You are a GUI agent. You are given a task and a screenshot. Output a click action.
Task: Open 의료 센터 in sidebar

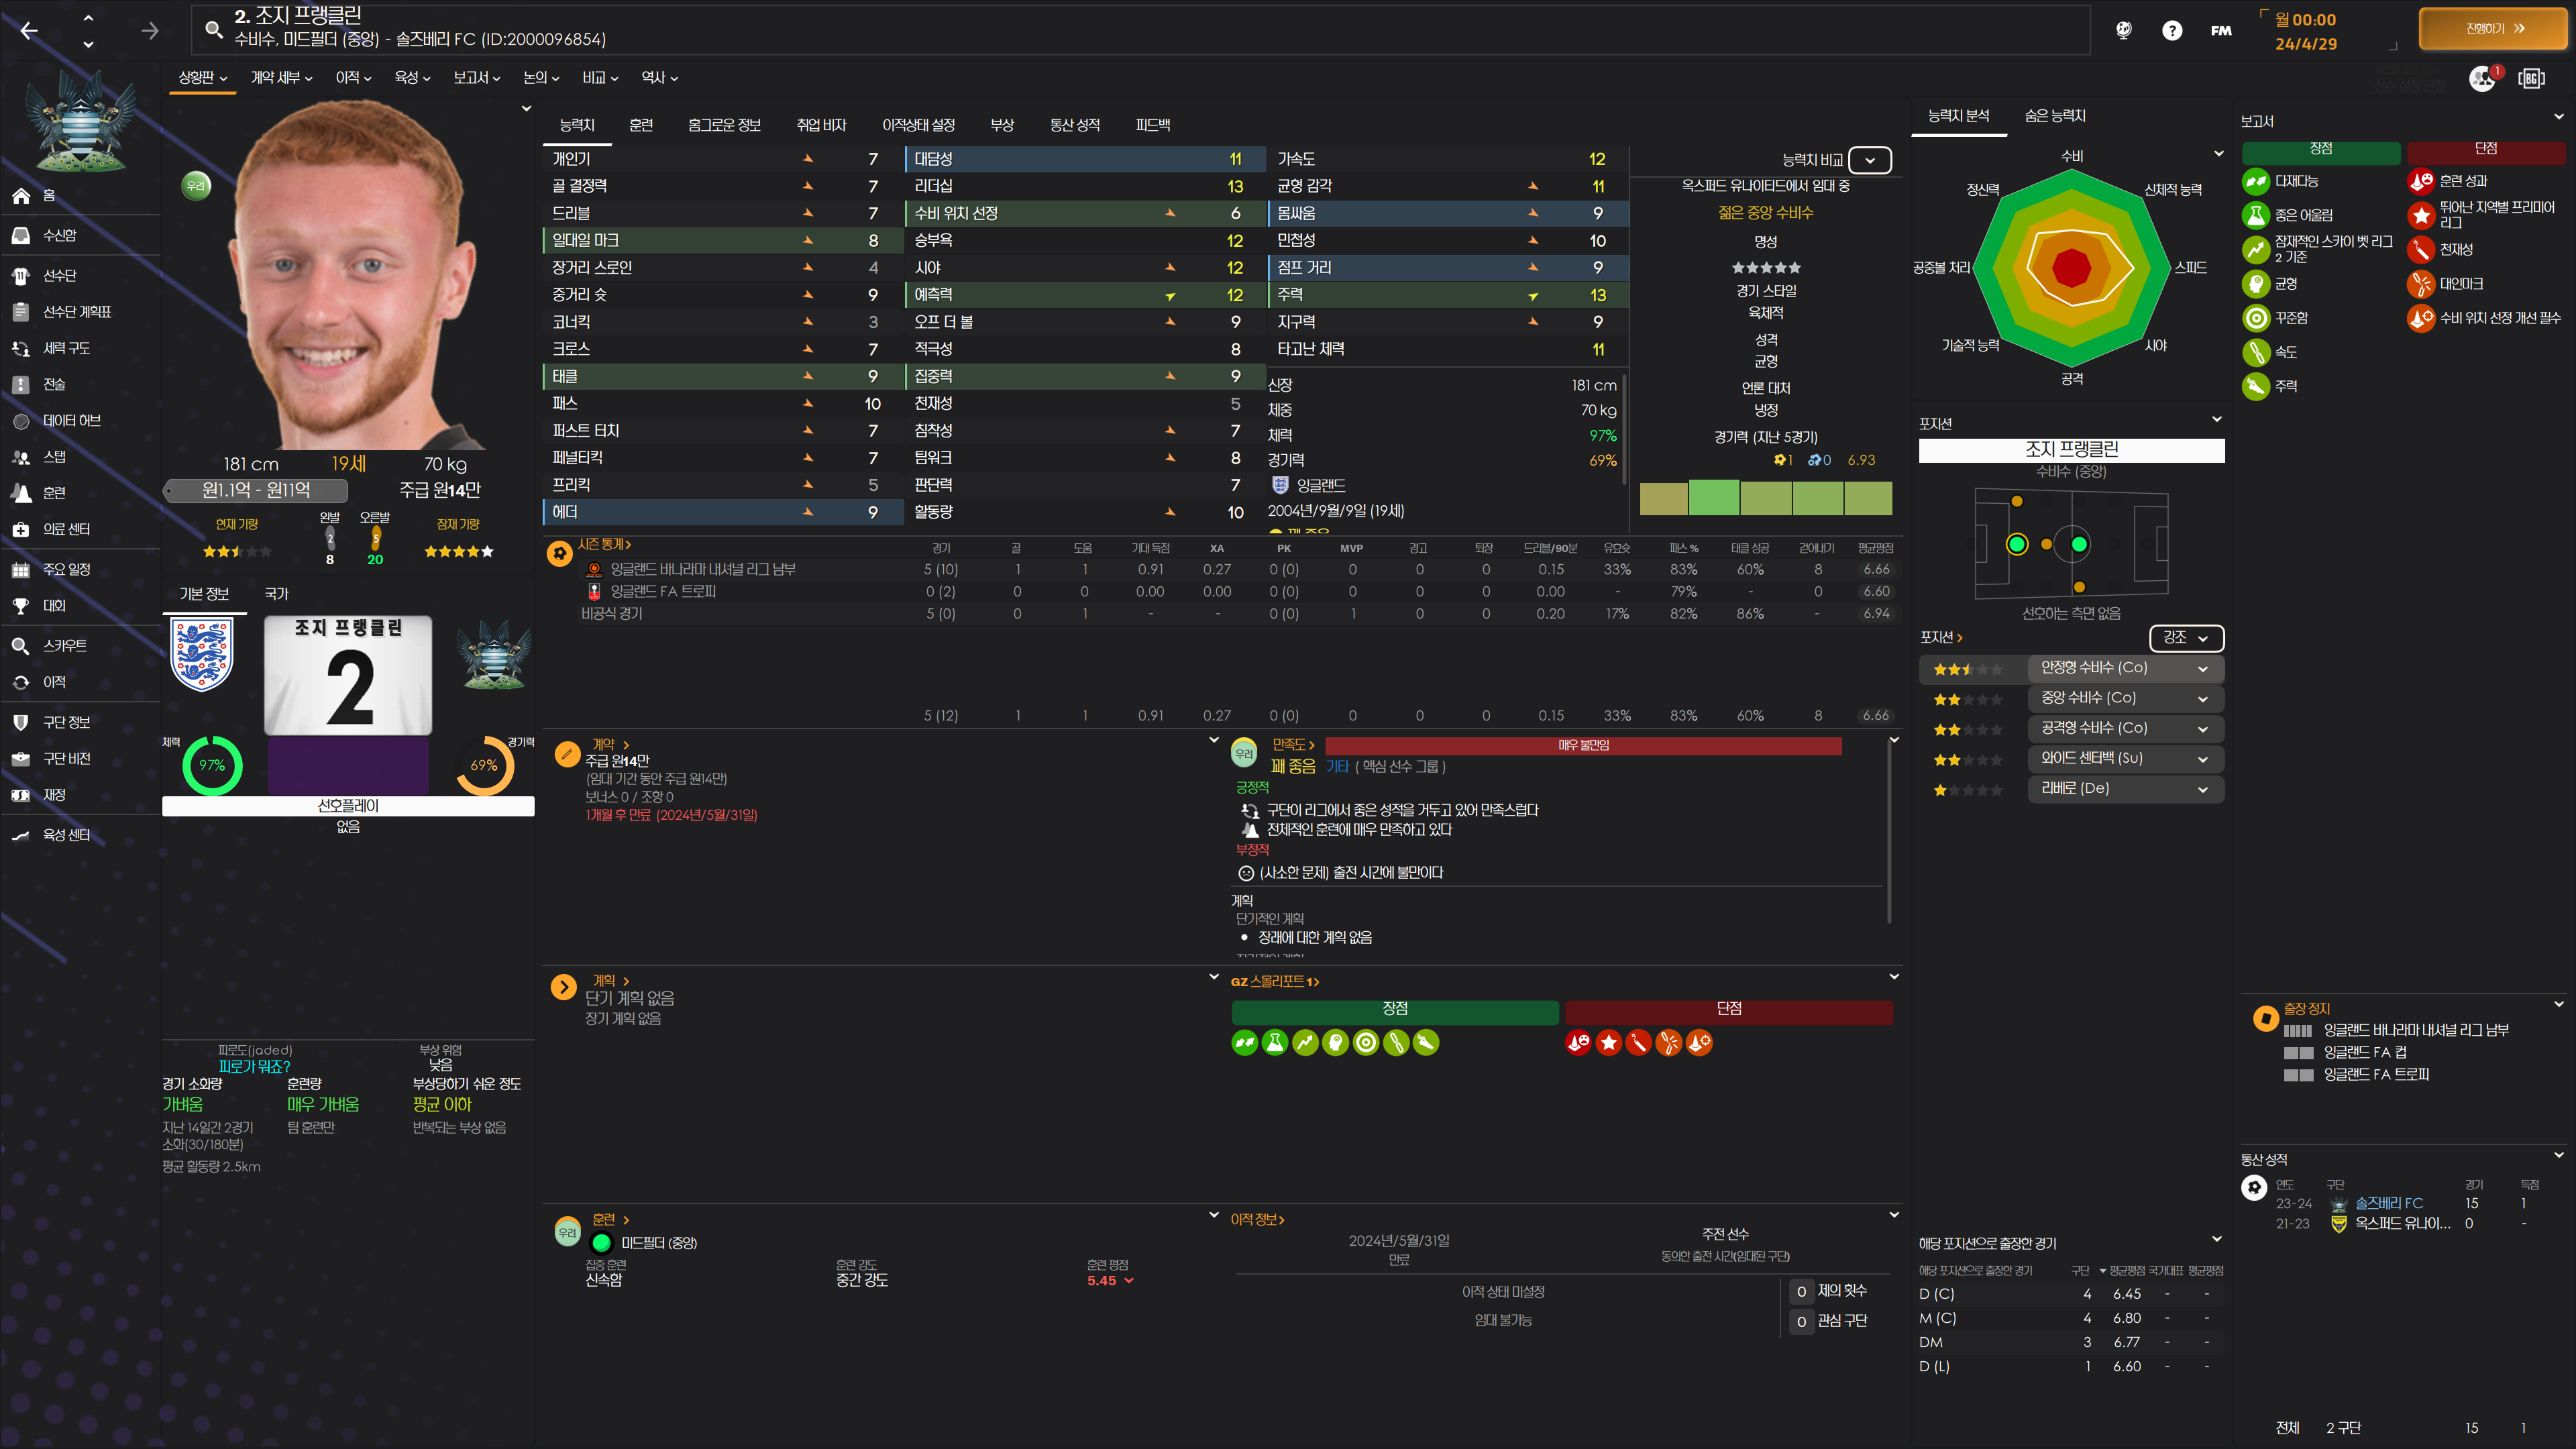tap(66, 529)
